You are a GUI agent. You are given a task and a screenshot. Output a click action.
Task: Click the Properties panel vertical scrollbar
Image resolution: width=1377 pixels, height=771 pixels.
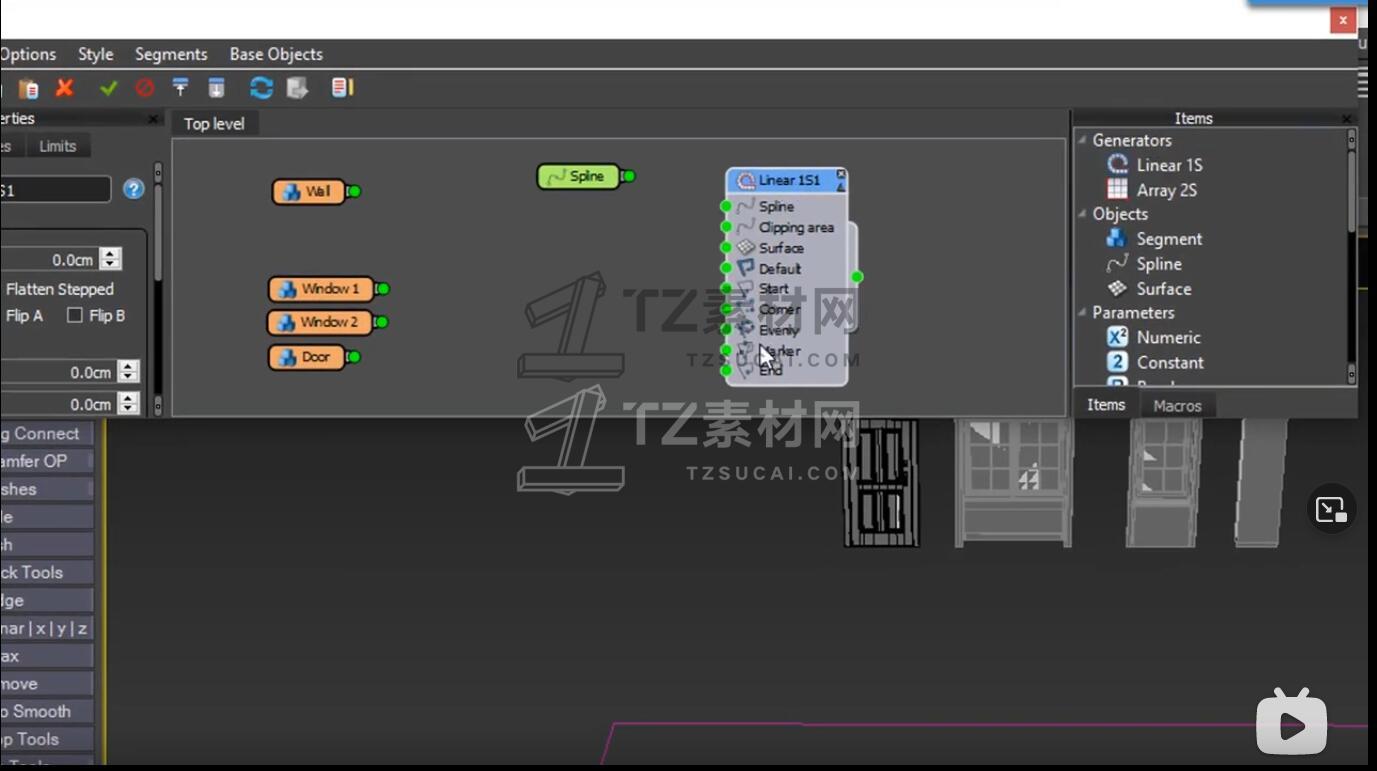click(x=157, y=289)
